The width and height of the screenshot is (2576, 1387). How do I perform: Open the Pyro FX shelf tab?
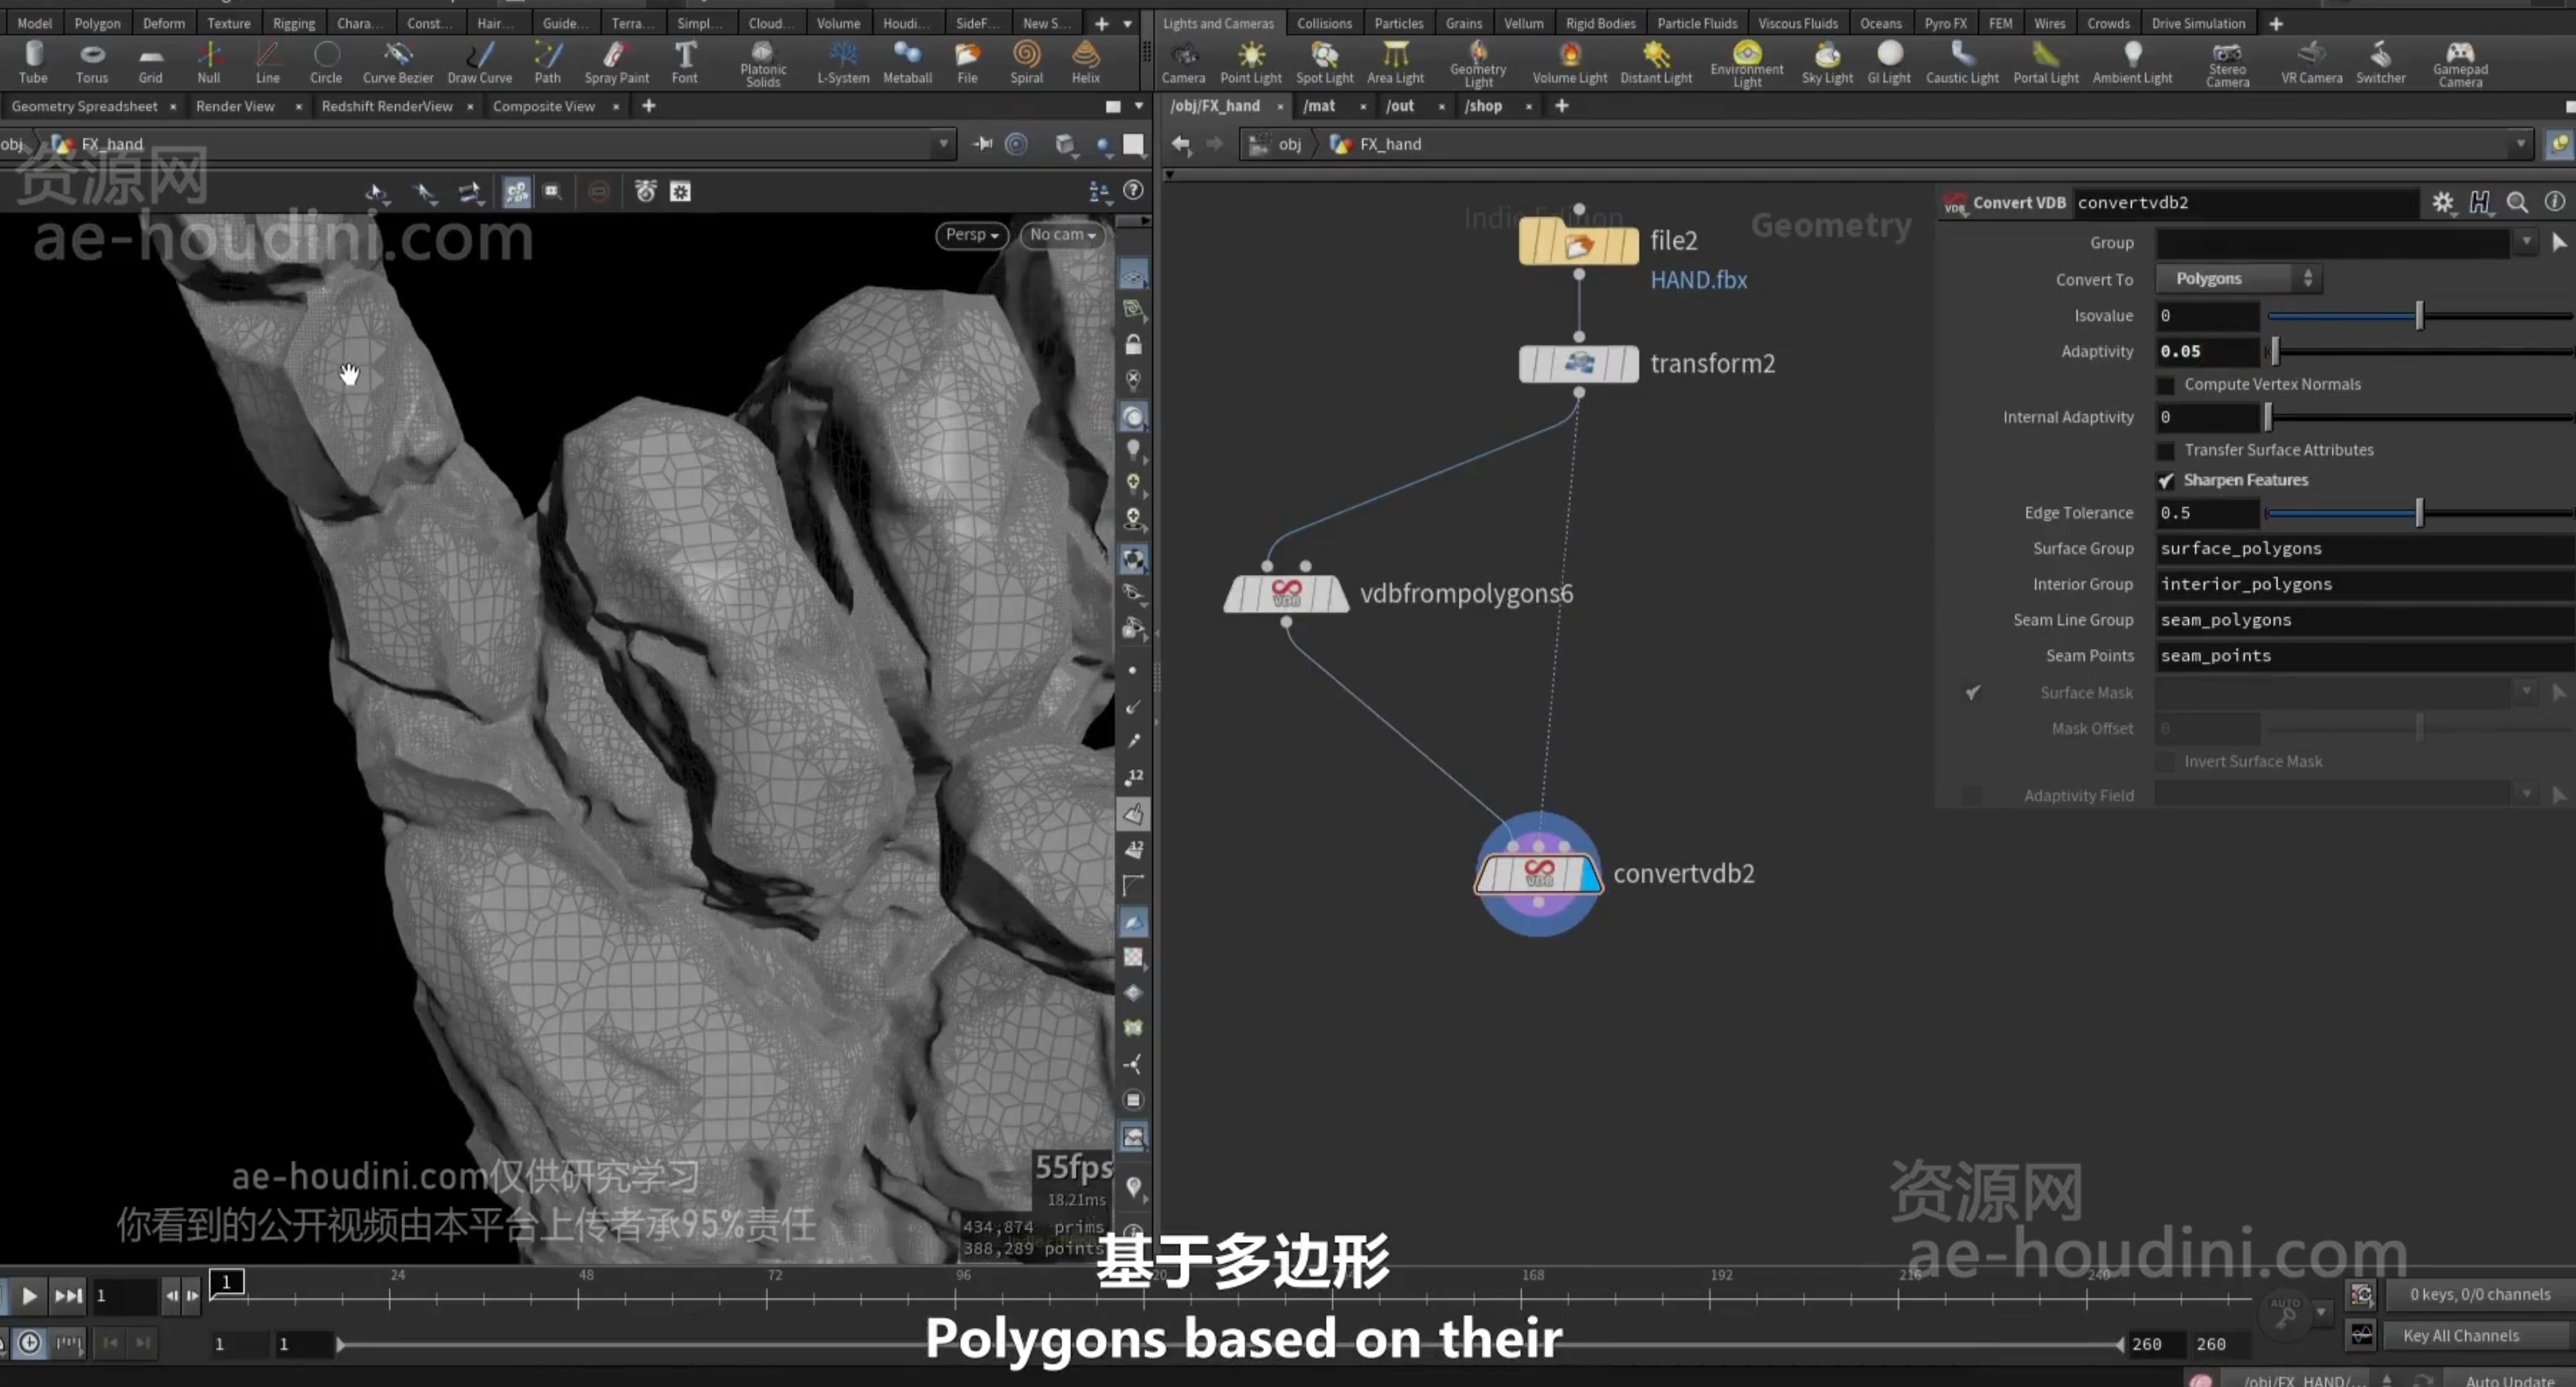1945,23
